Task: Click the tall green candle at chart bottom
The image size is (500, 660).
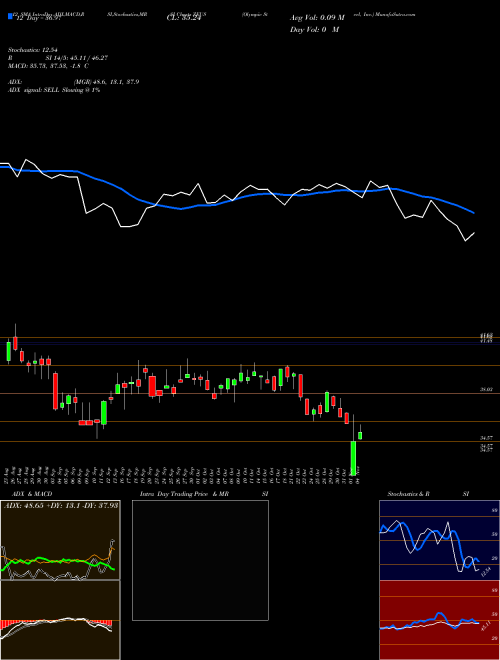Action: click(354, 458)
